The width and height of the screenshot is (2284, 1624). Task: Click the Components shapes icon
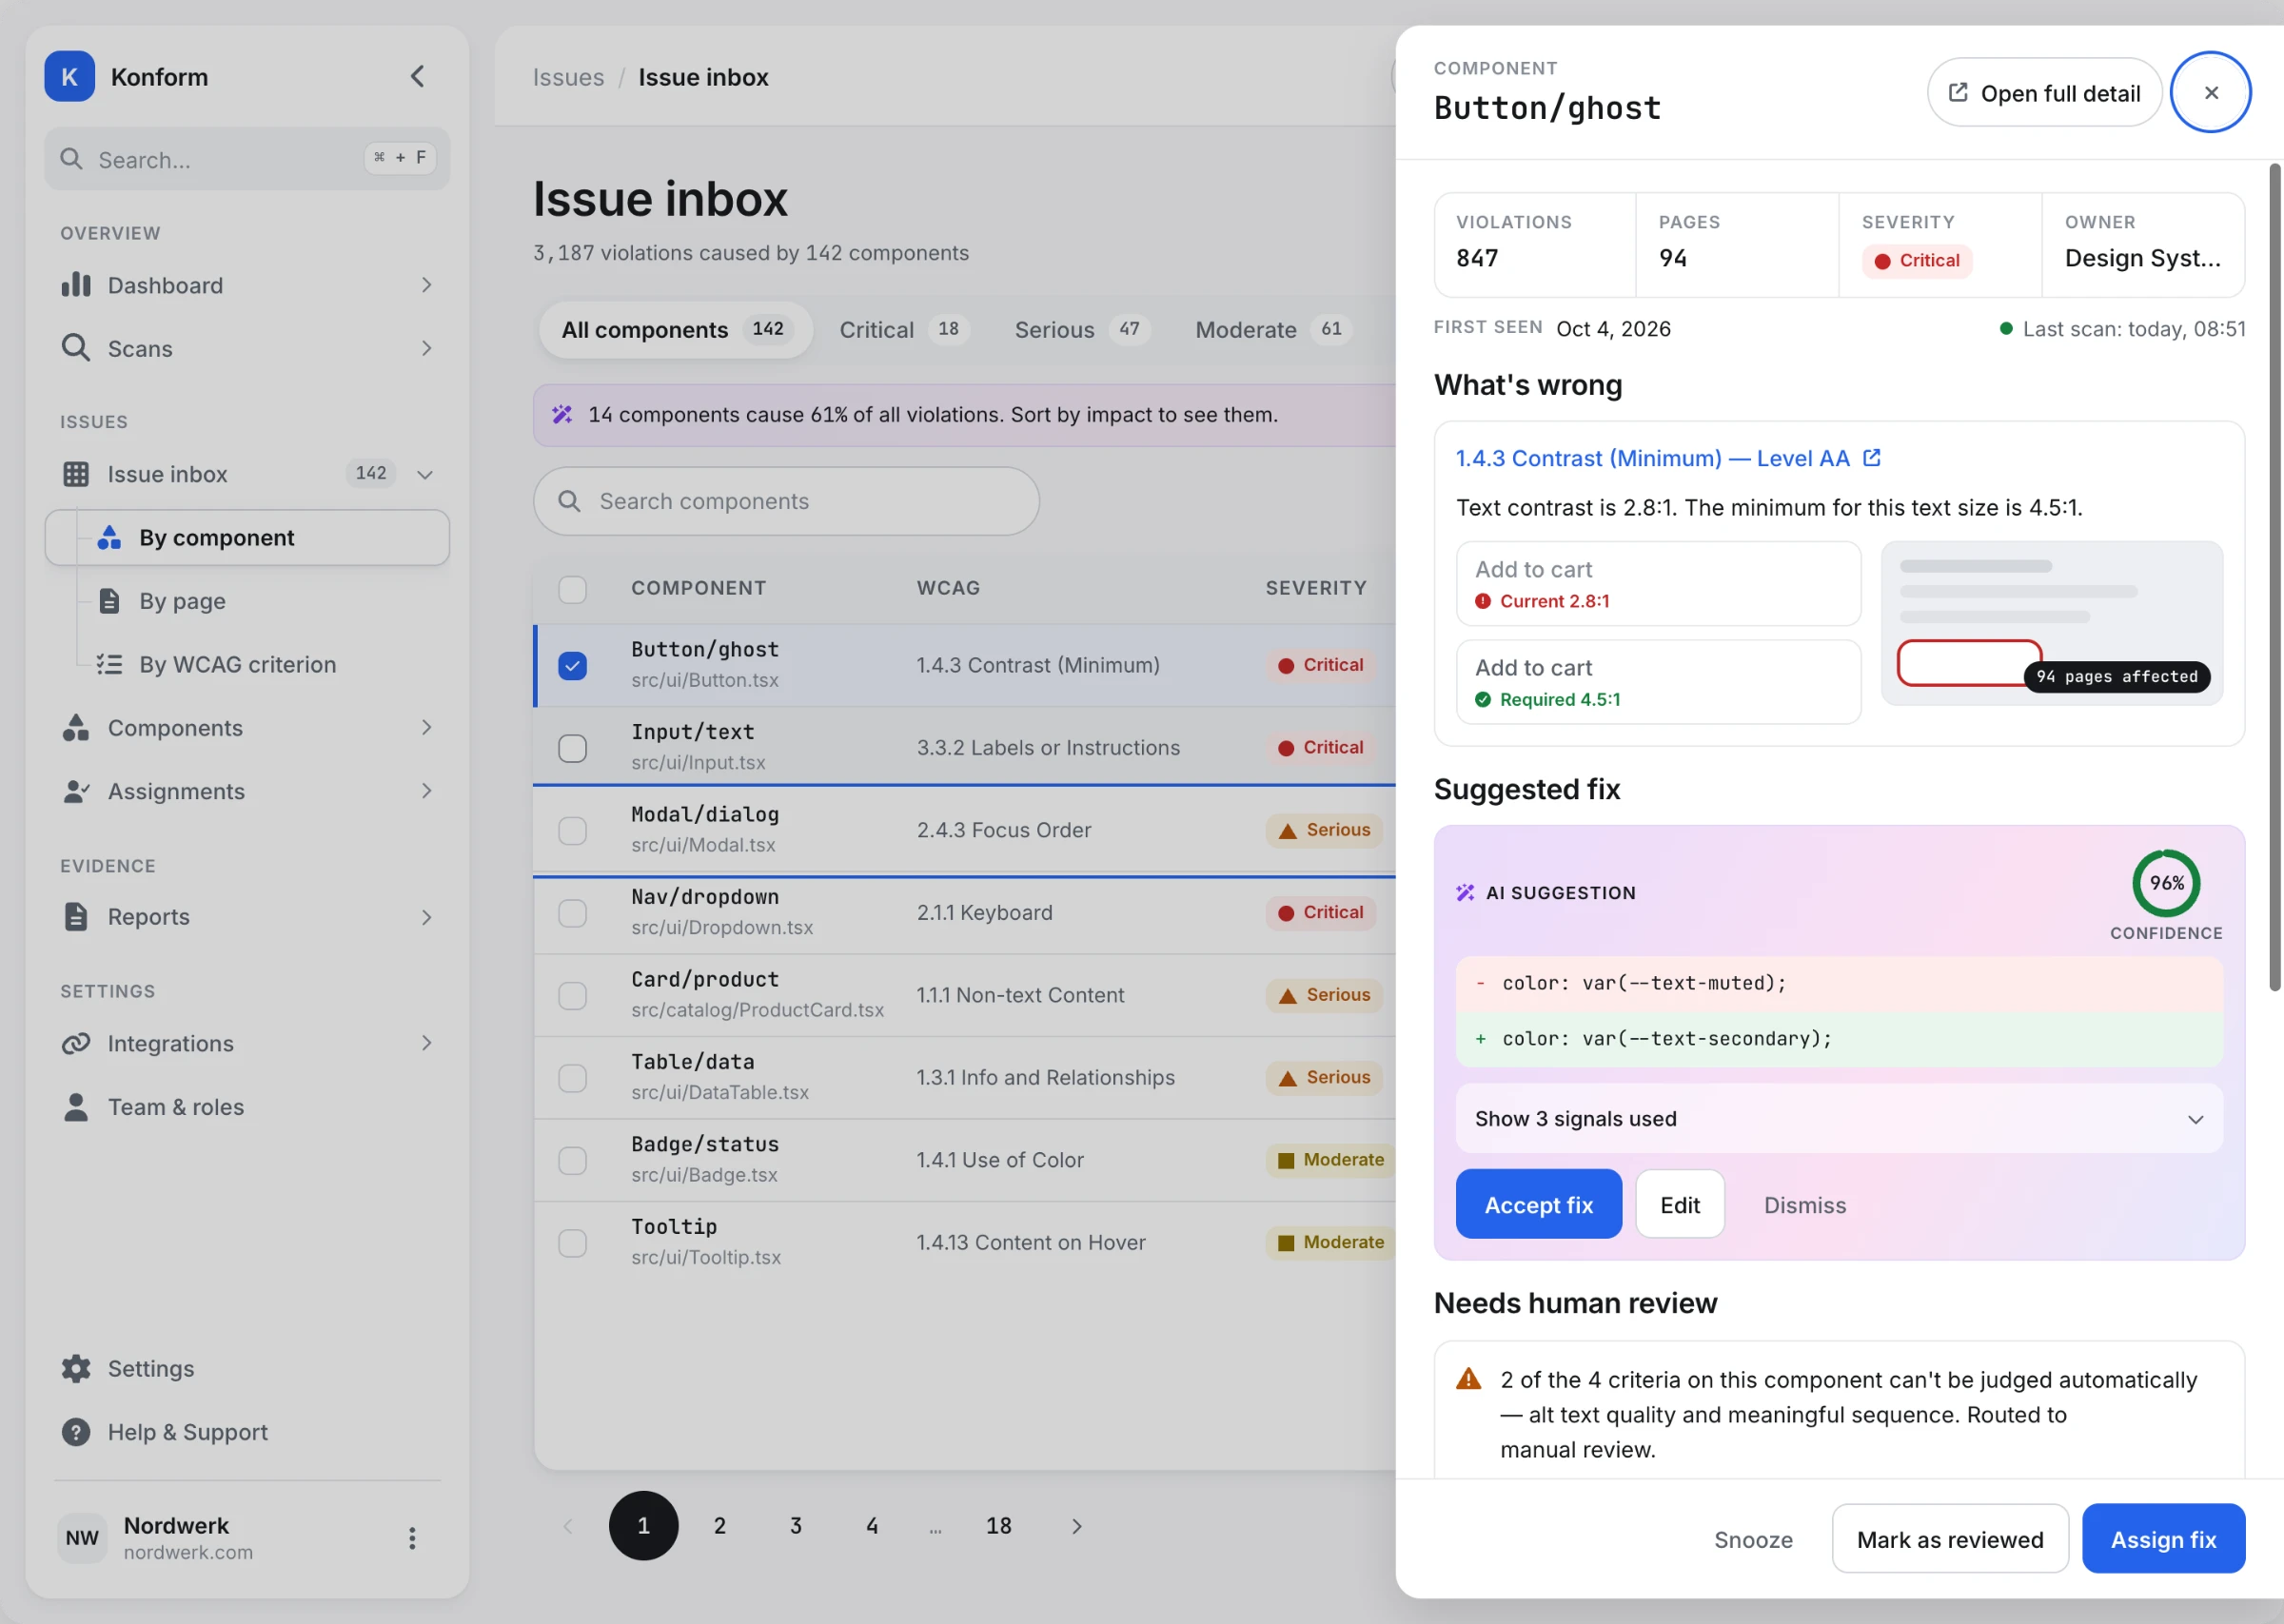pyautogui.click(x=76, y=728)
